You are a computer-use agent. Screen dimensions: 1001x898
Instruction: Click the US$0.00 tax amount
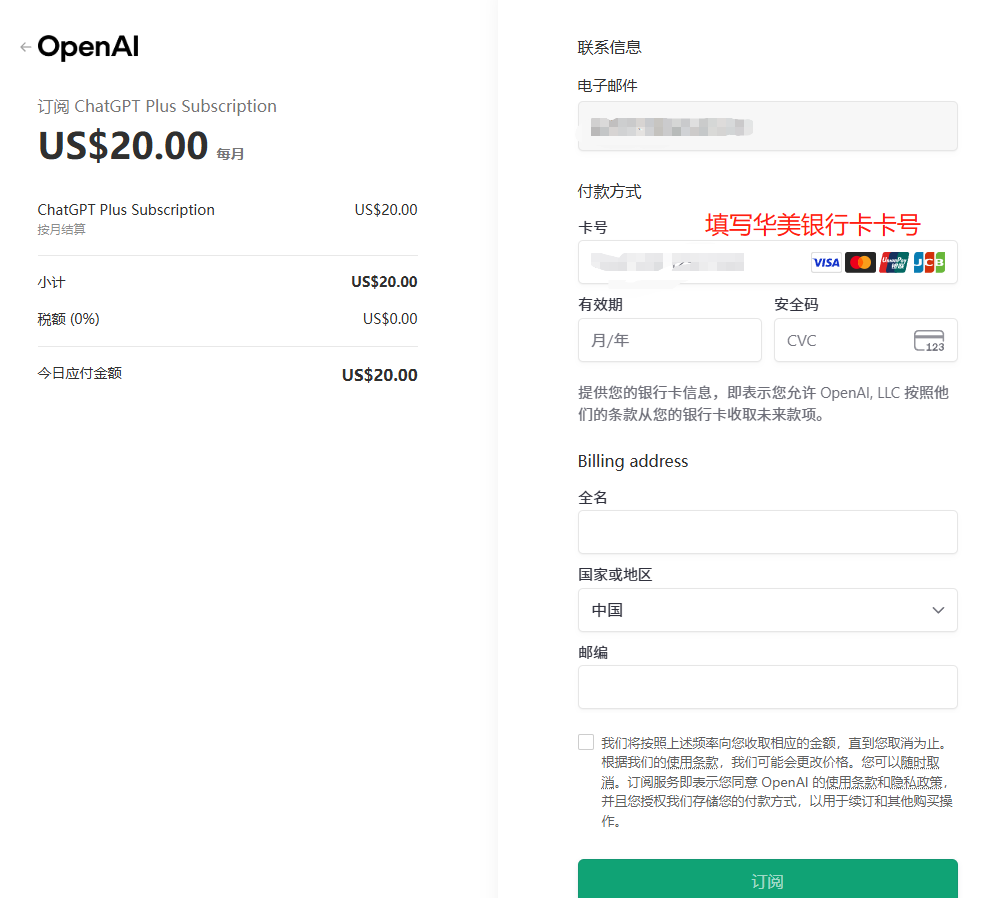pos(390,318)
